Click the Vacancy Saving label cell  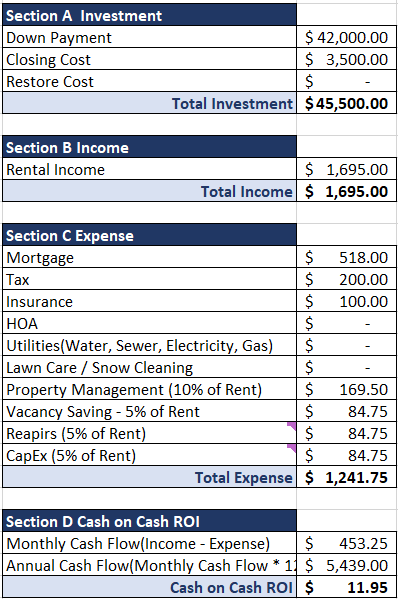point(149,411)
